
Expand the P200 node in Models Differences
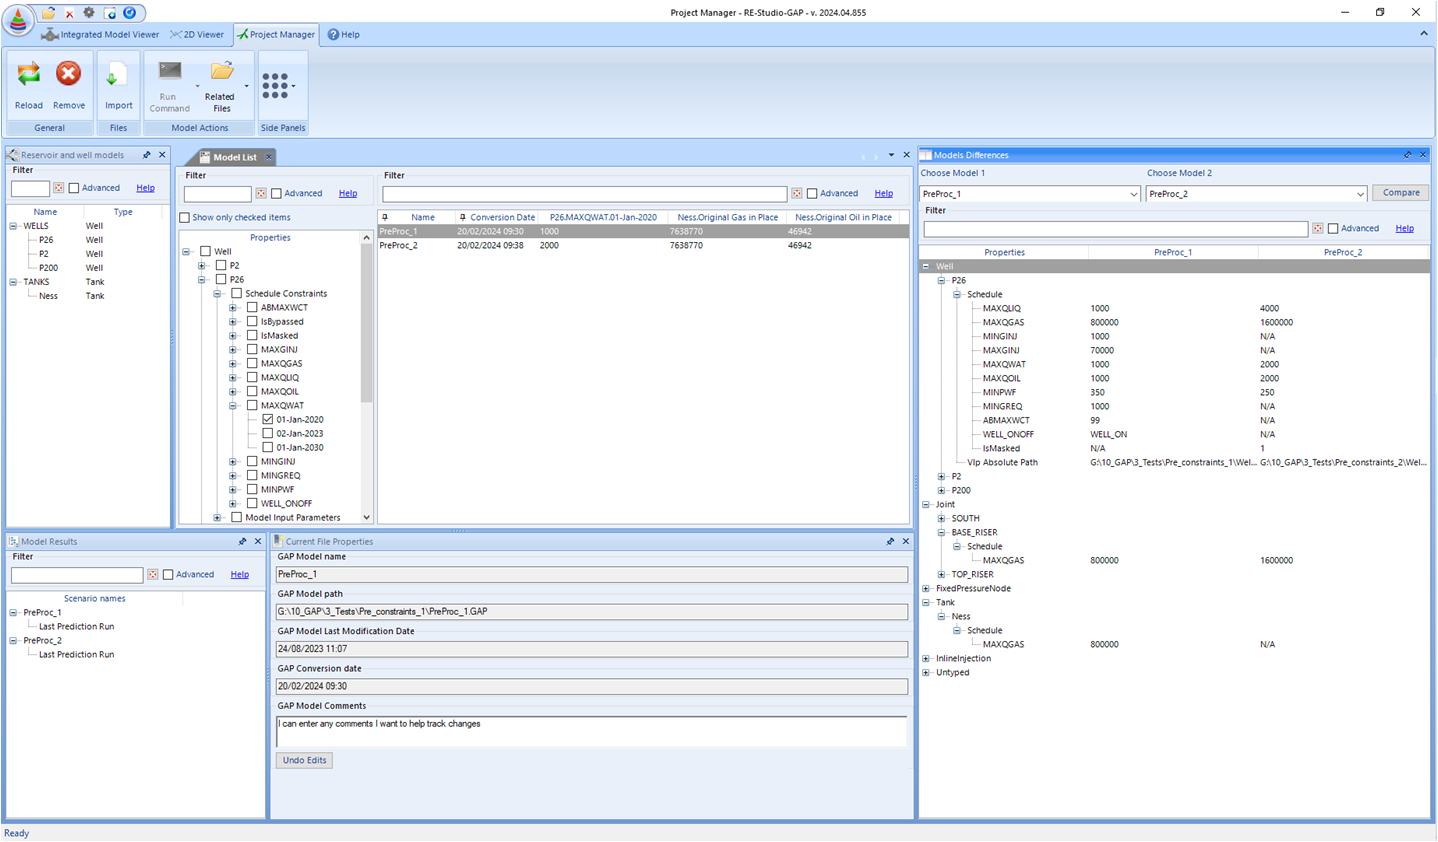[942, 491]
